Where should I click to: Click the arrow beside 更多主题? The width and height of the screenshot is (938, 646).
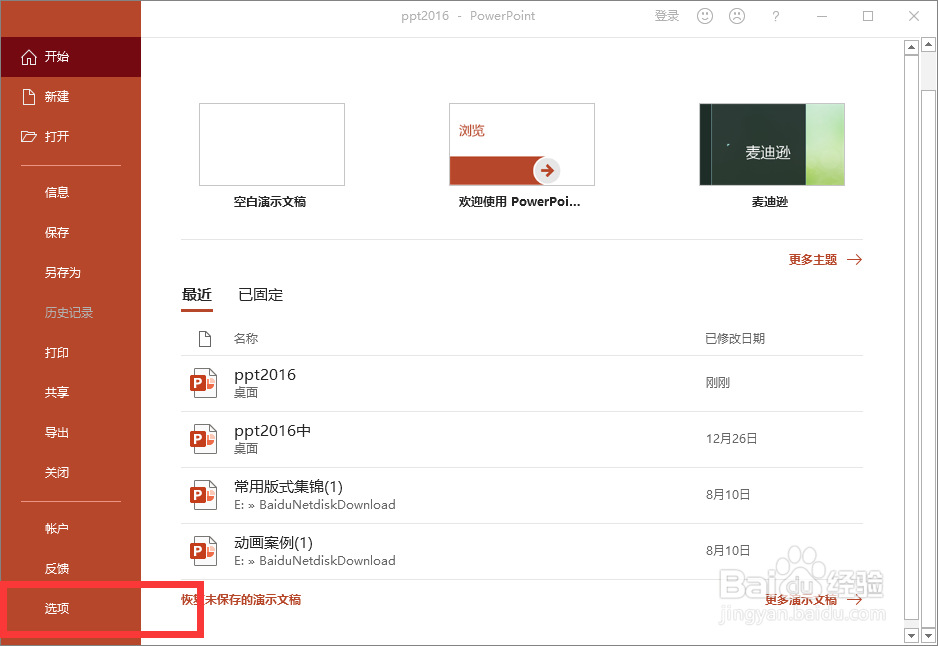(855, 260)
